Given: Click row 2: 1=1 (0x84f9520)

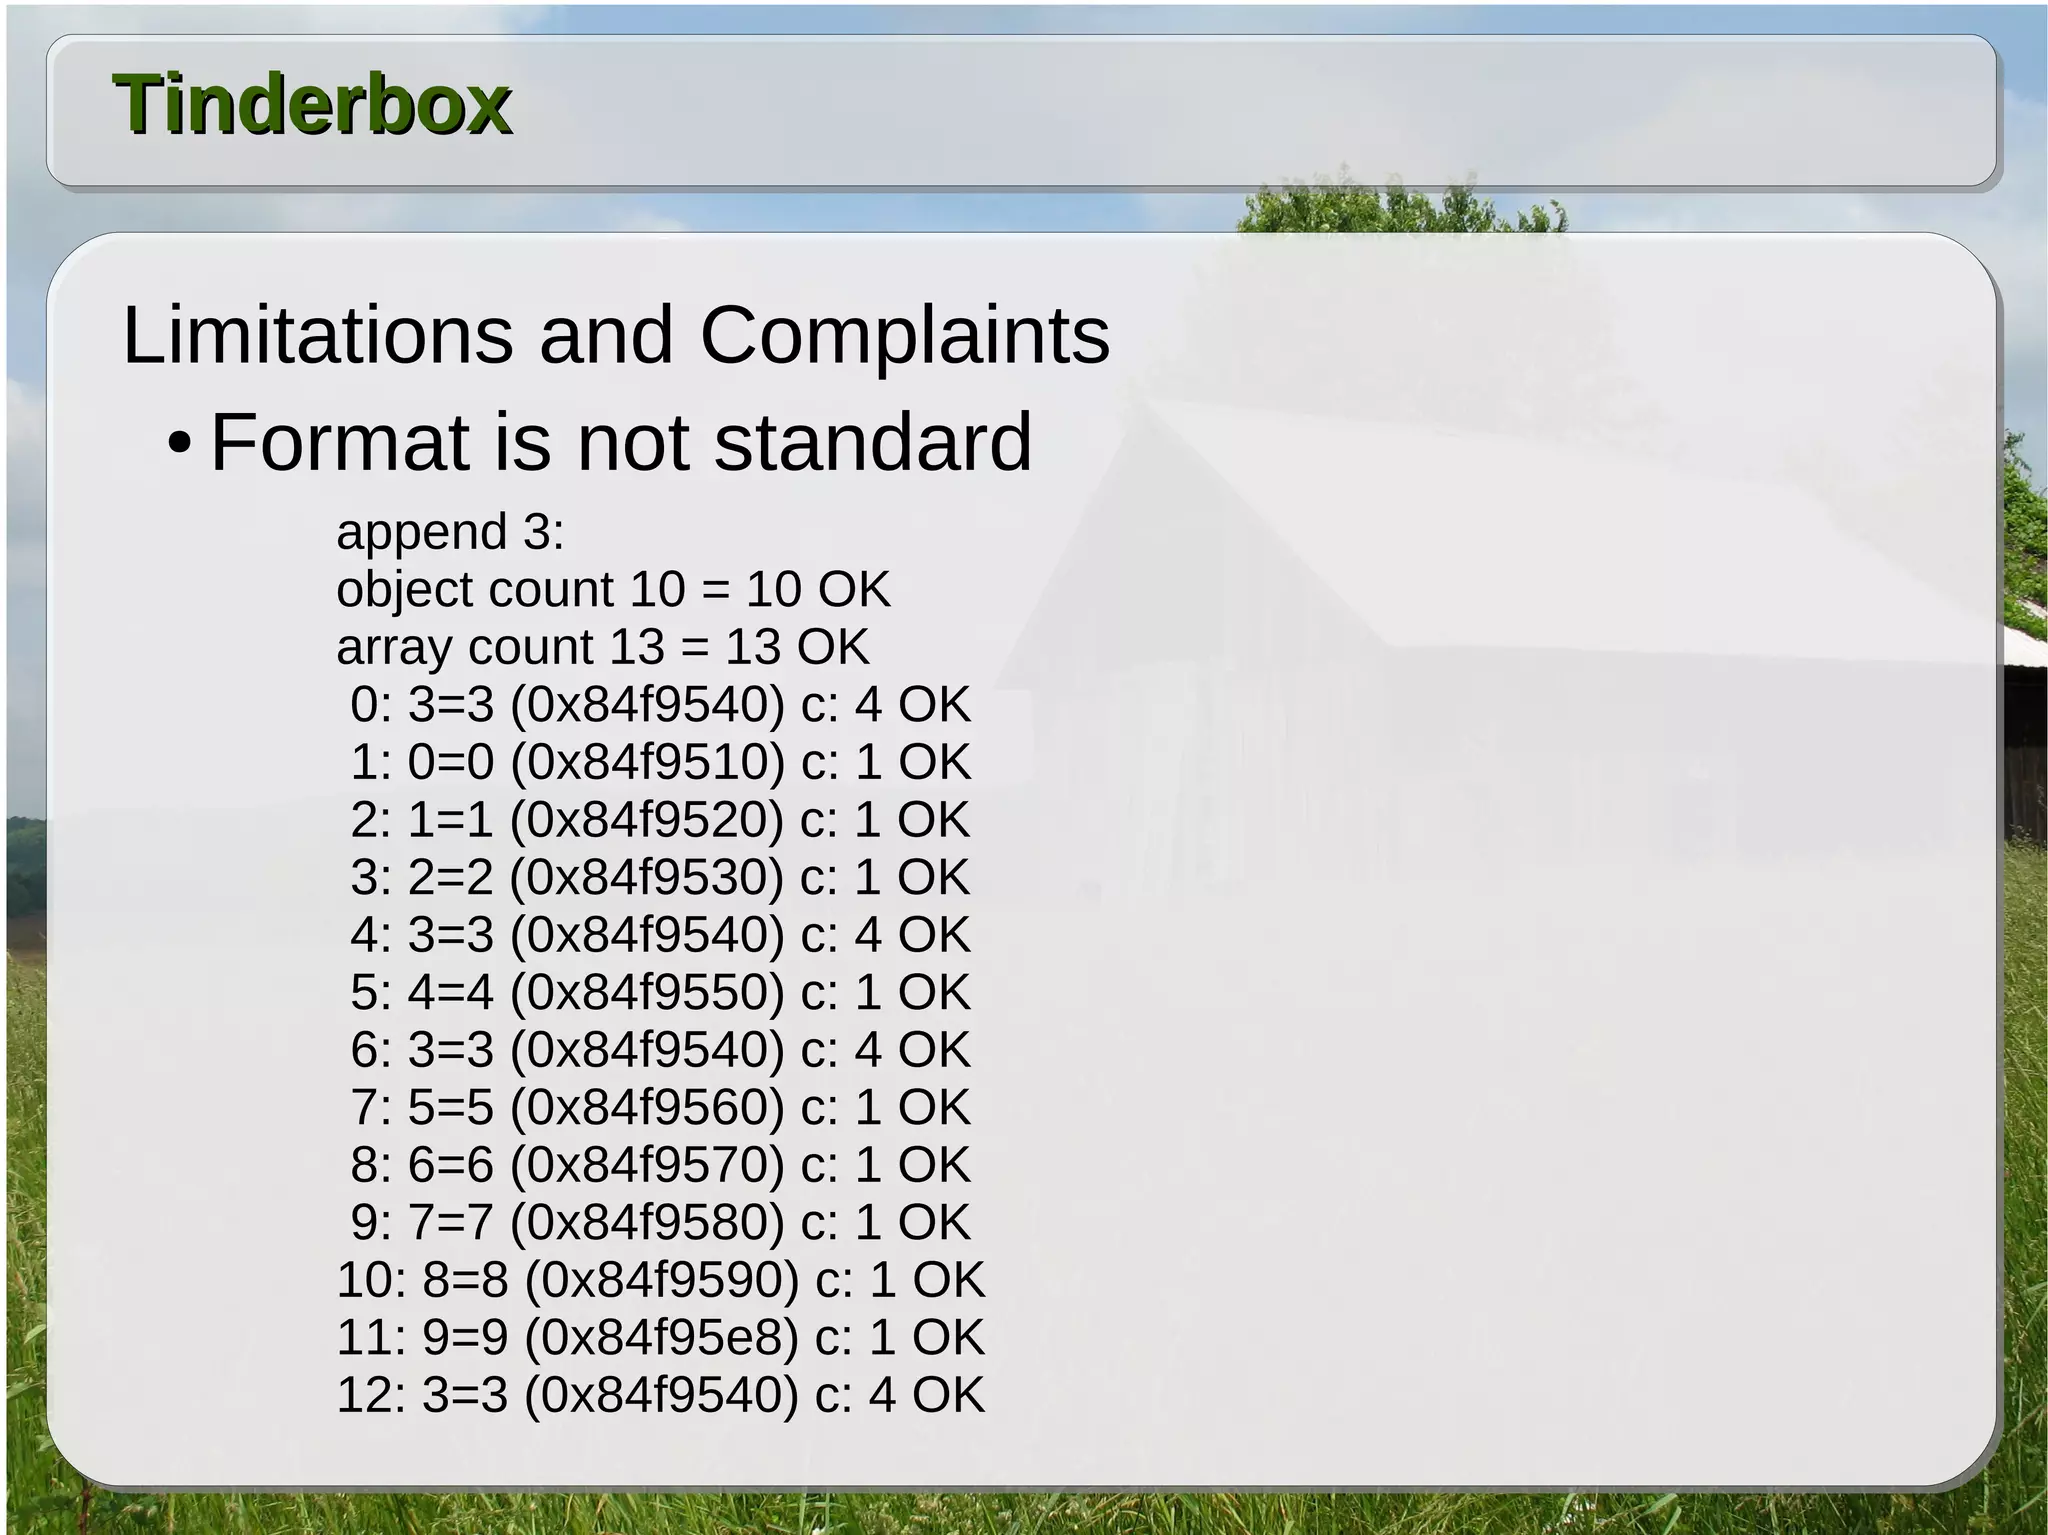Looking at the screenshot, I should [660, 819].
